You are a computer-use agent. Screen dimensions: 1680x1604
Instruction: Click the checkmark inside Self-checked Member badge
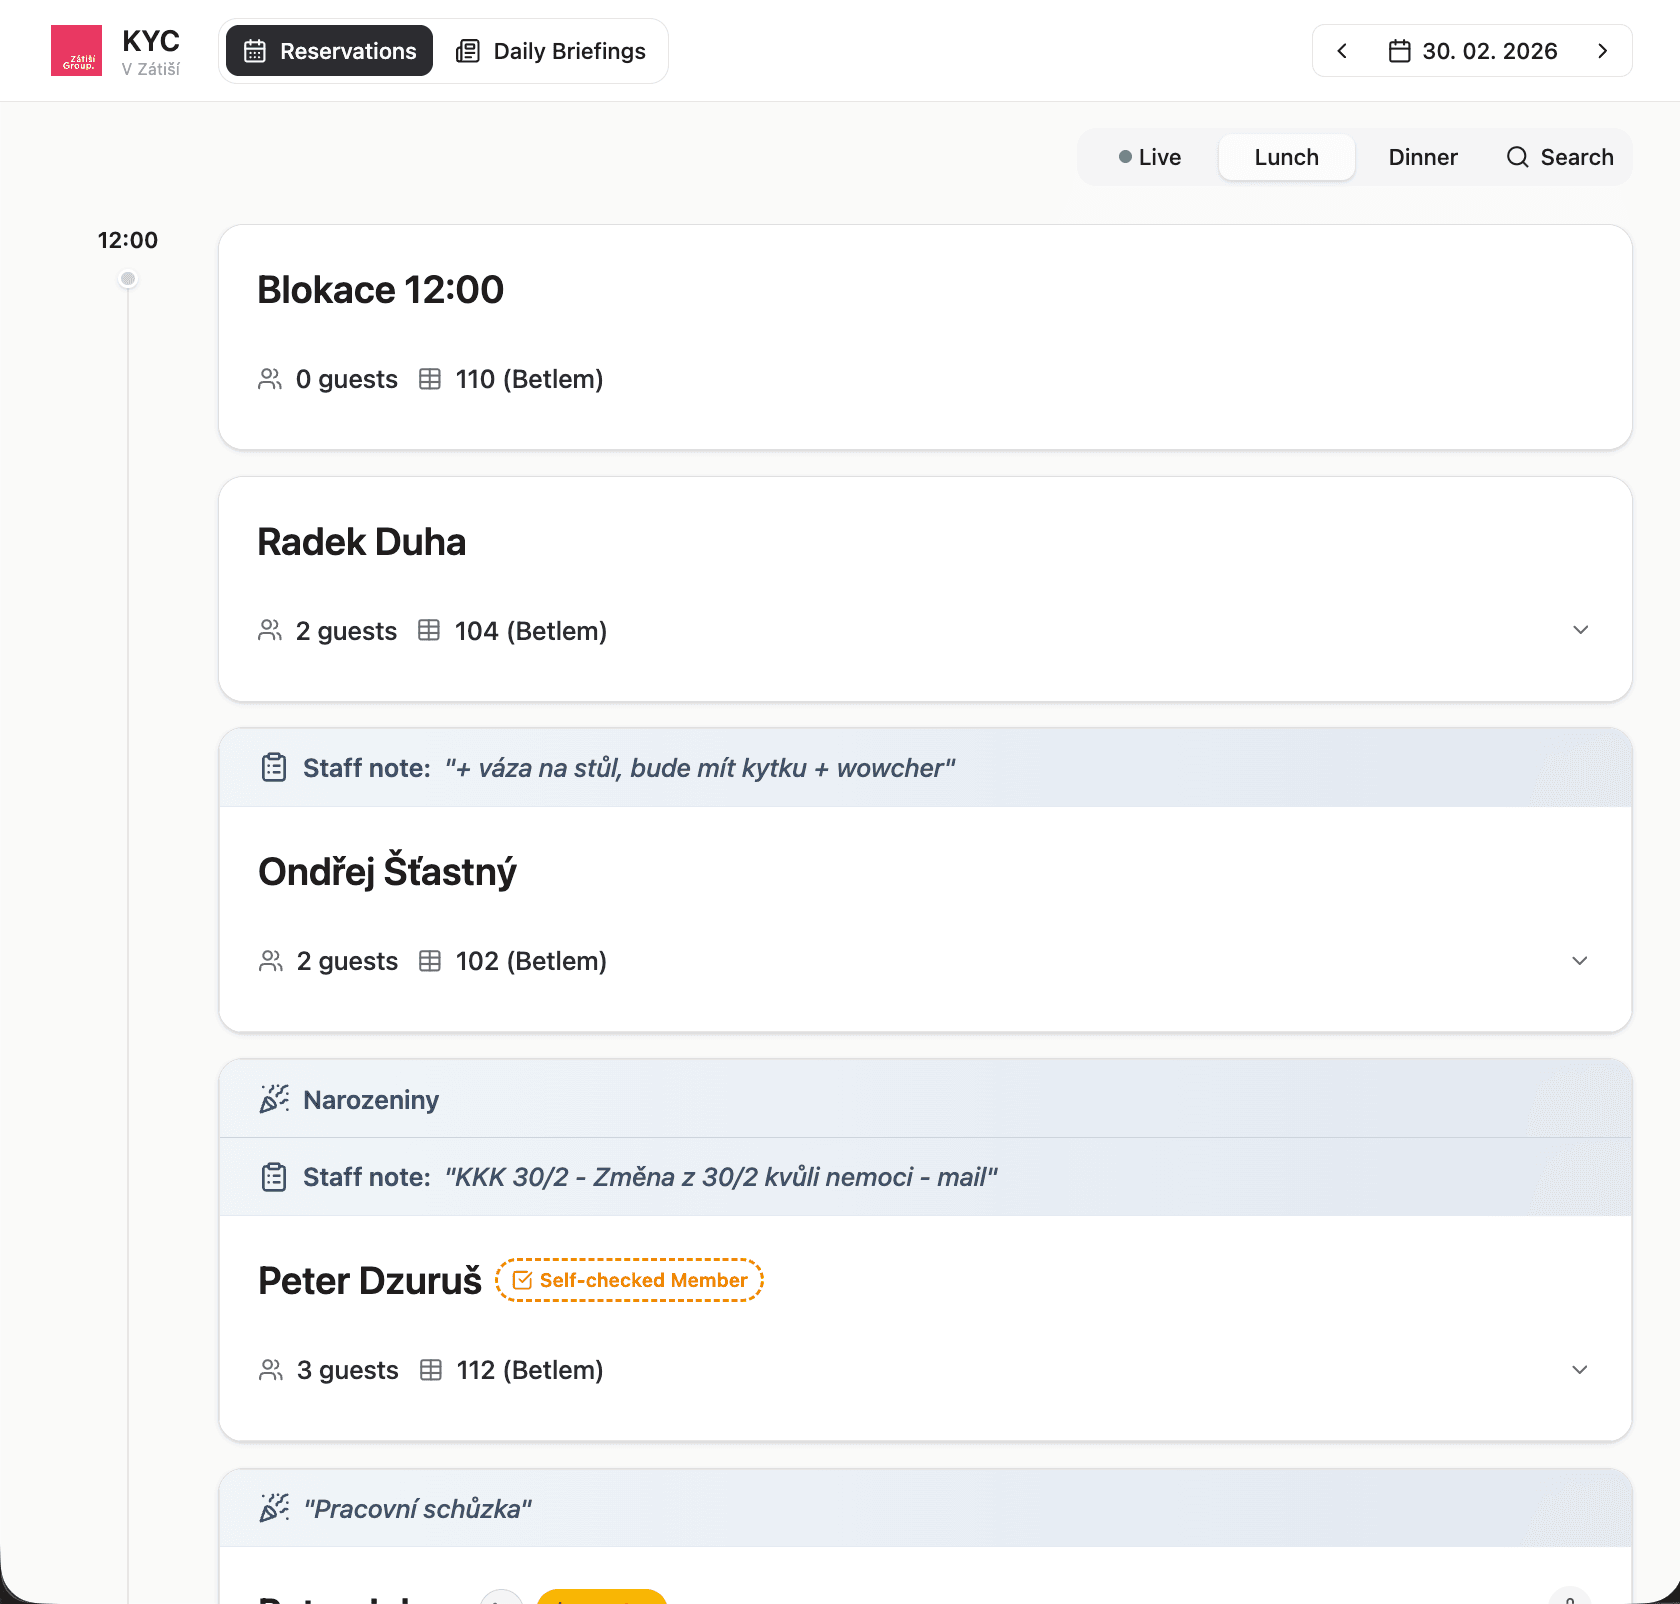point(523,1280)
